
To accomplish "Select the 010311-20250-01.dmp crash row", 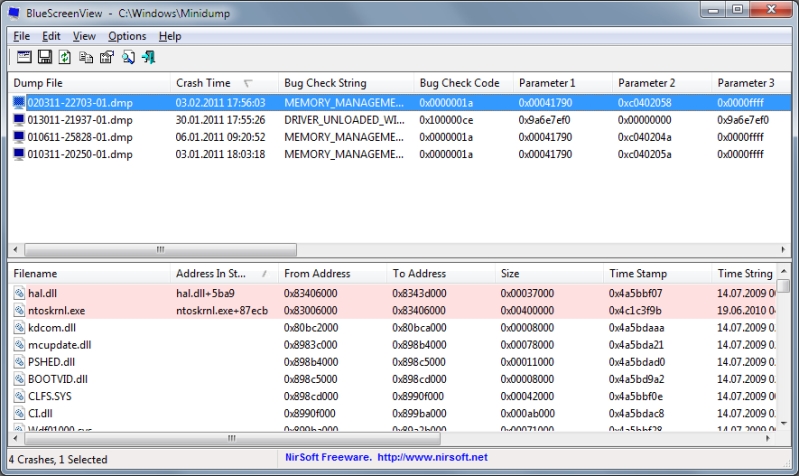I will point(400,154).
